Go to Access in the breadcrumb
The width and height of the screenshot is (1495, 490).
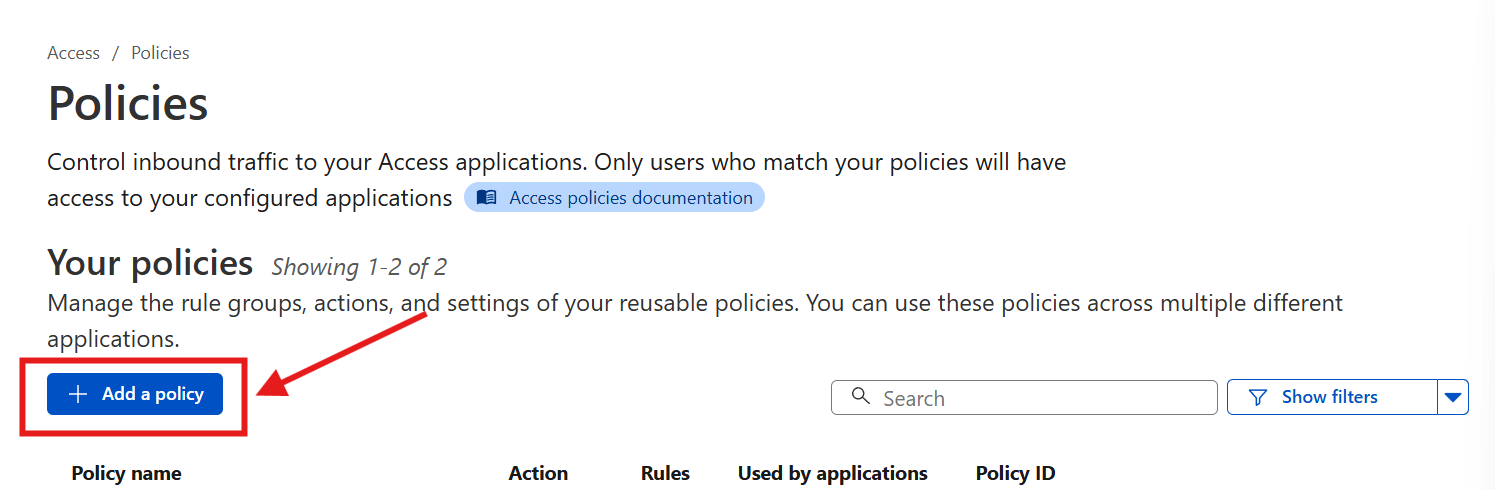(x=73, y=53)
